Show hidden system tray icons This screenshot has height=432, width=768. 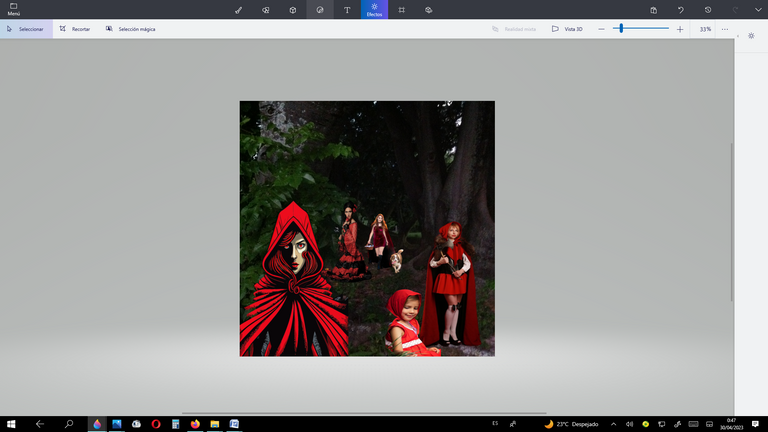coord(613,424)
